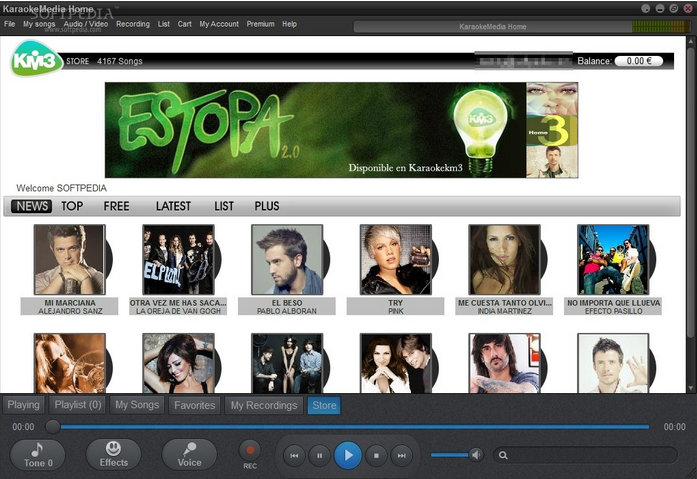Switch to the Favorites tab

195,405
